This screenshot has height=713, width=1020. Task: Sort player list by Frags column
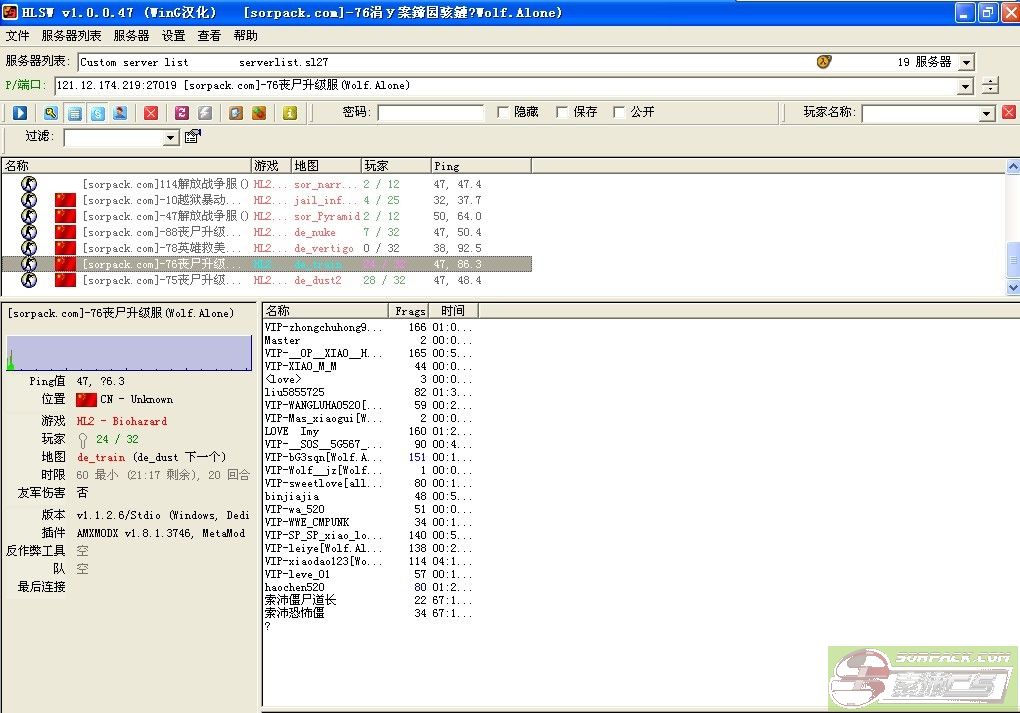(x=408, y=311)
